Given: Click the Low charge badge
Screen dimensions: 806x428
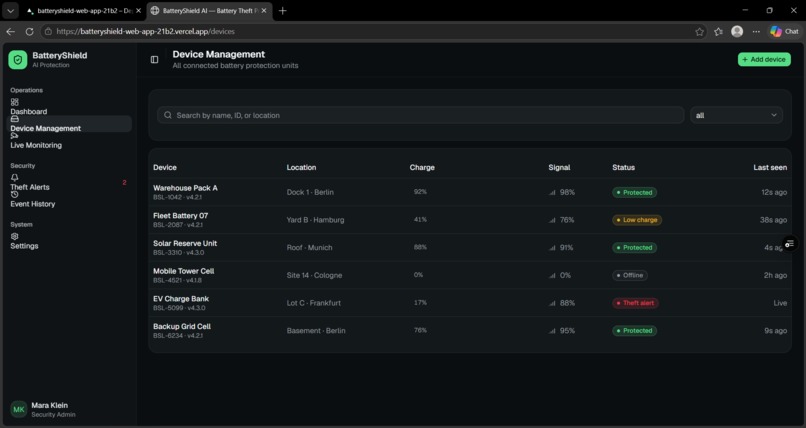Looking at the screenshot, I should [x=637, y=220].
